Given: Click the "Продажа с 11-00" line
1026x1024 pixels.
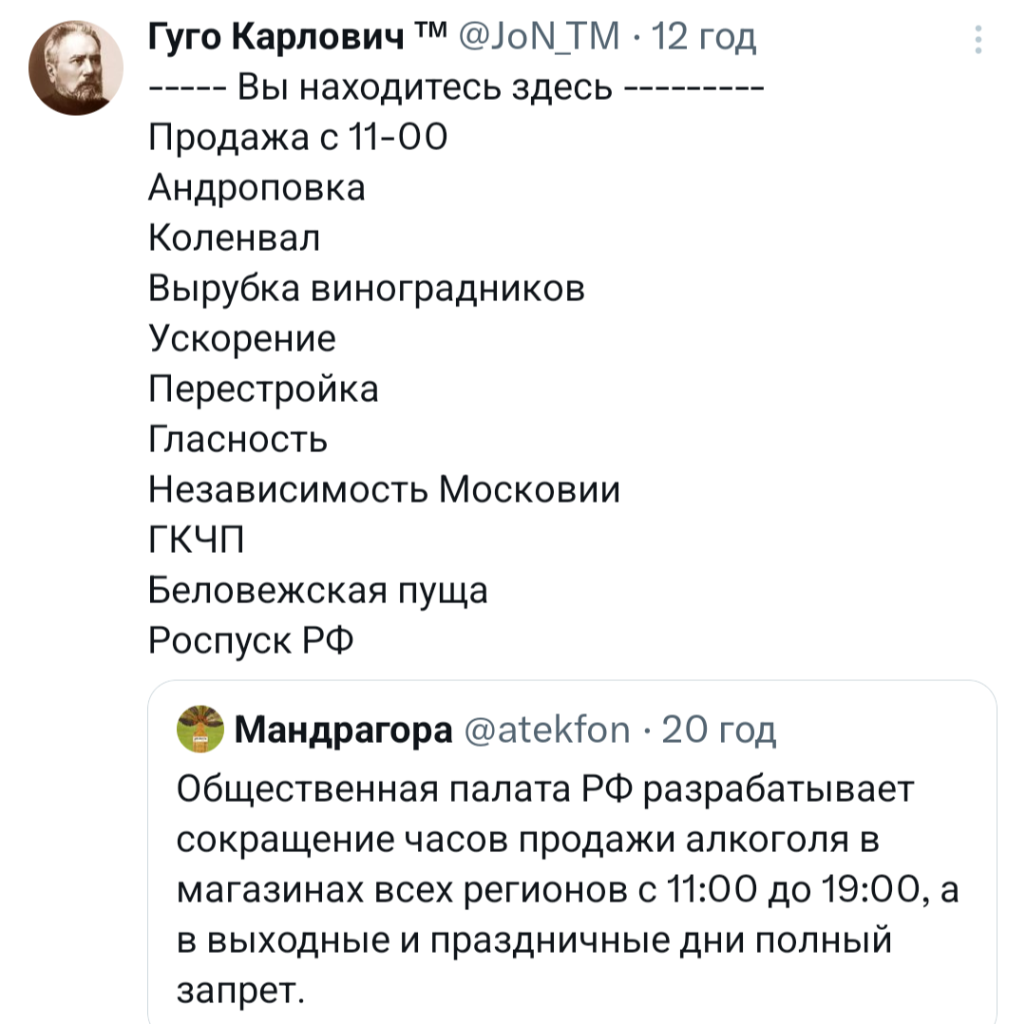Looking at the screenshot, I should click(x=297, y=138).
